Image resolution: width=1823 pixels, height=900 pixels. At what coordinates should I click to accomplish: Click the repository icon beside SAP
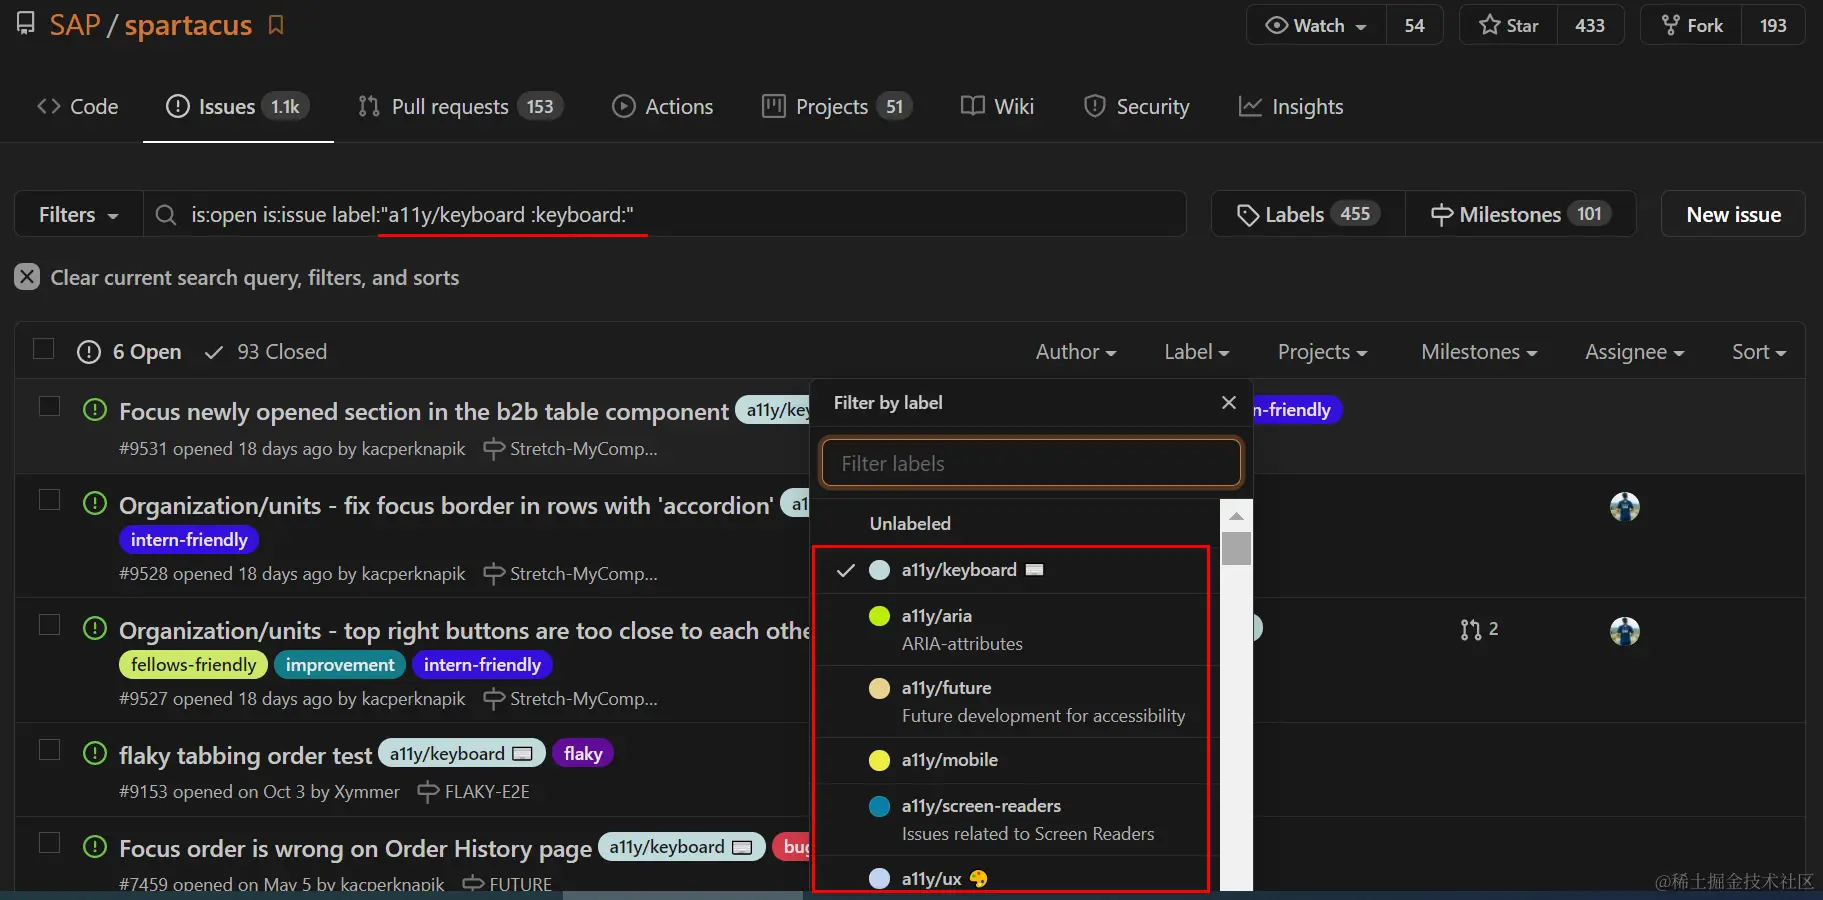tap(26, 24)
